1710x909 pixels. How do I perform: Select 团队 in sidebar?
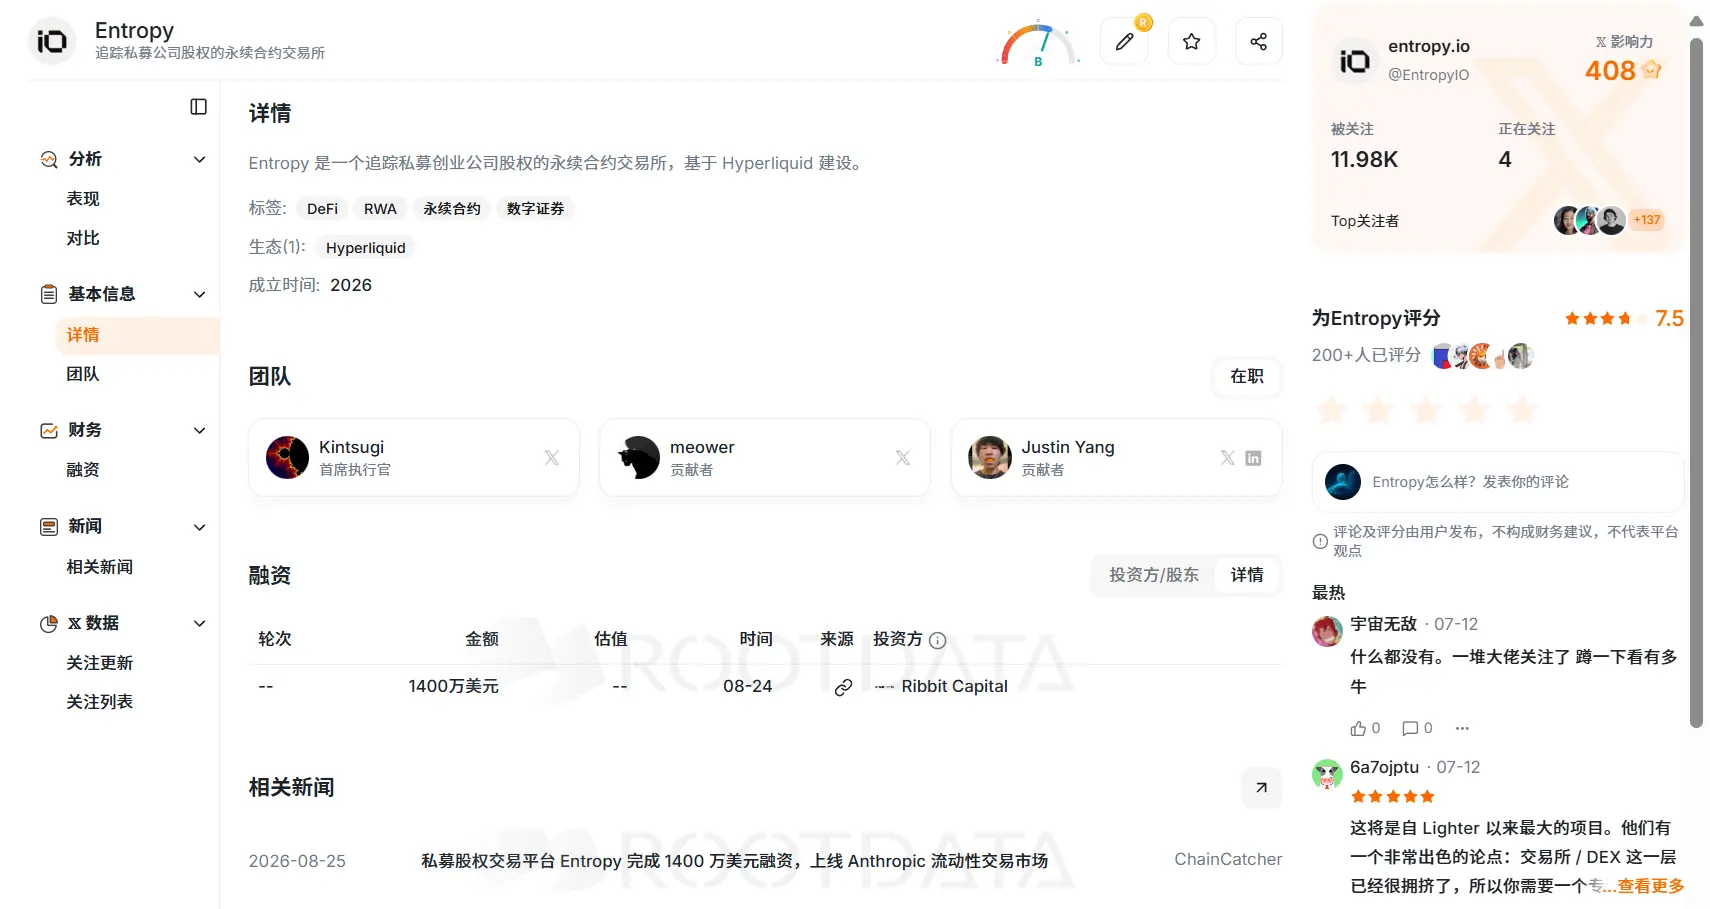pos(83,373)
